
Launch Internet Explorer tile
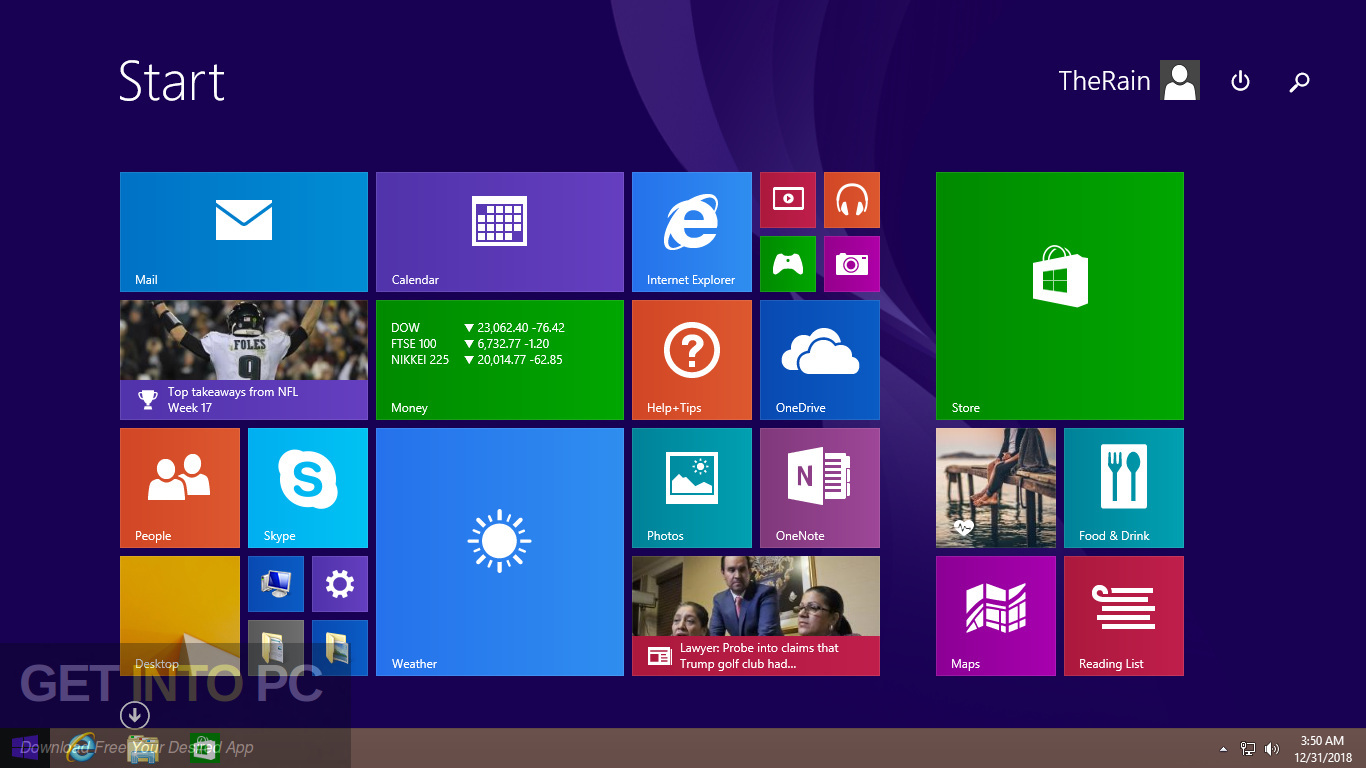[692, 232]
